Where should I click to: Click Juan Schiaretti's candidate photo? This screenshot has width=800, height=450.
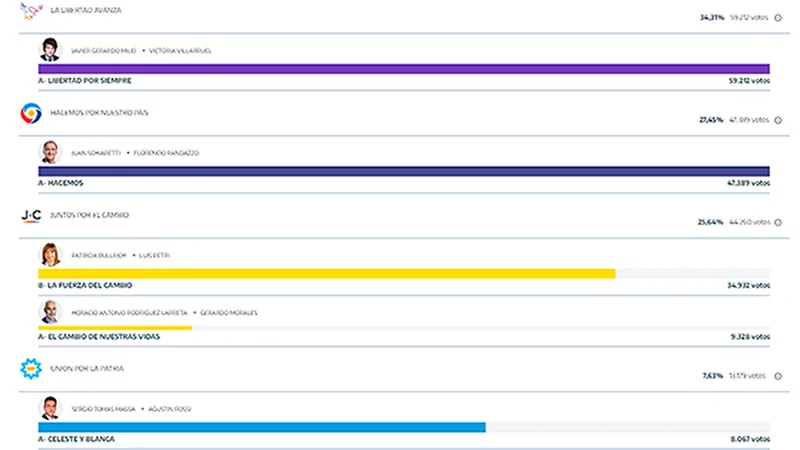(x=49, y=152)
